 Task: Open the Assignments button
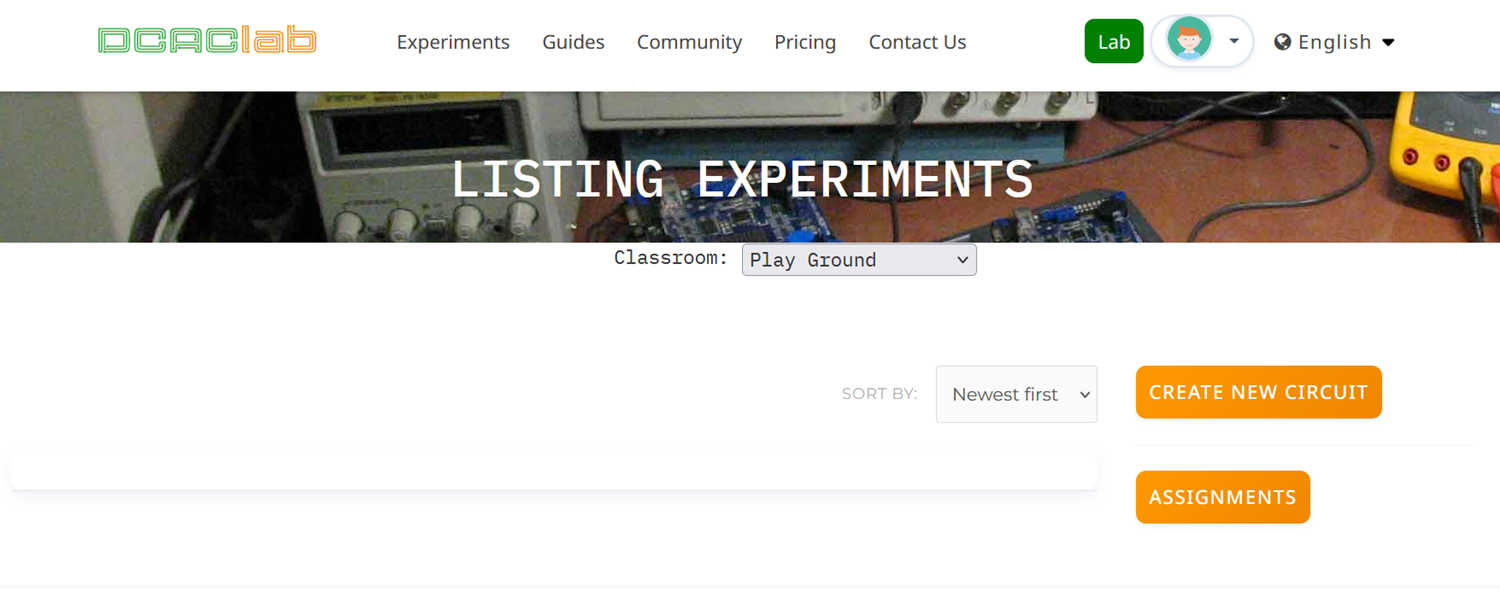coord(1223,497)
